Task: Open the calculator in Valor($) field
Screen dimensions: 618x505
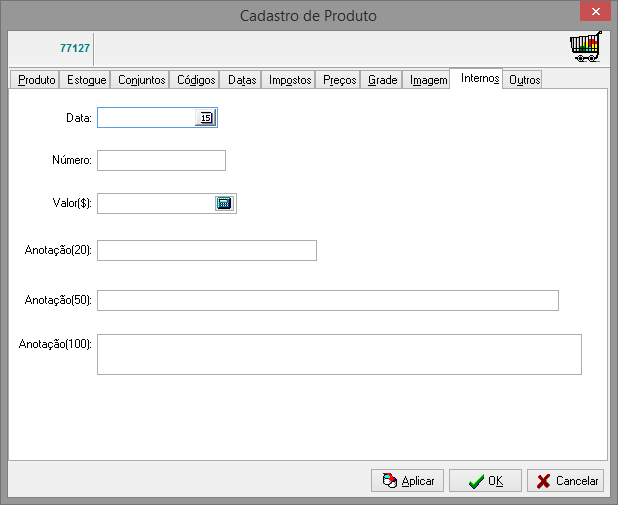Action: [x=224, y=203]
